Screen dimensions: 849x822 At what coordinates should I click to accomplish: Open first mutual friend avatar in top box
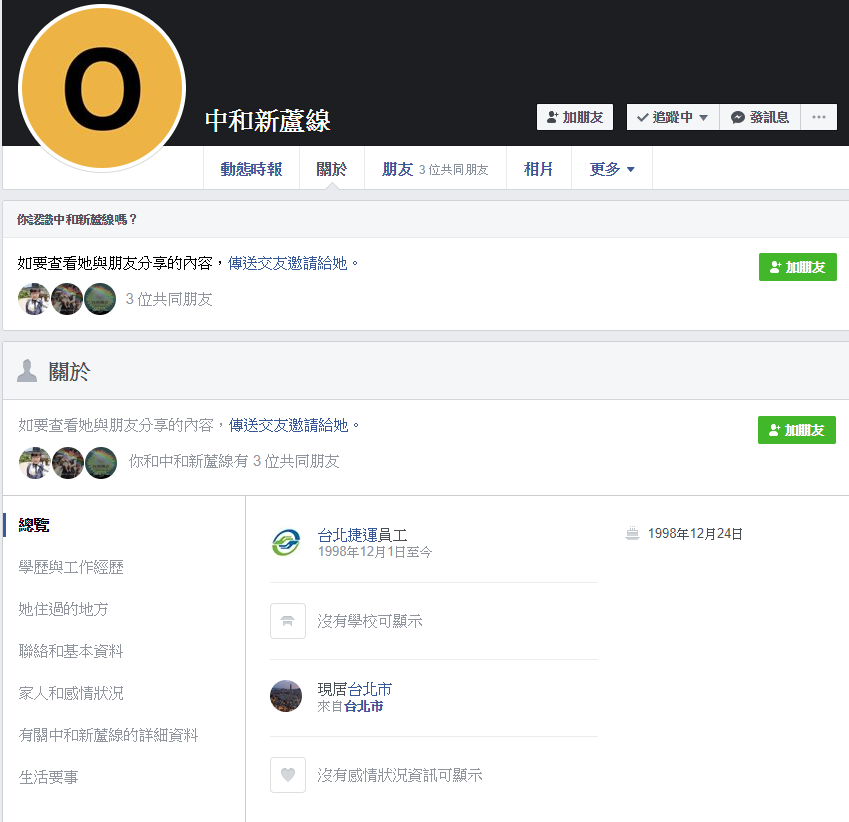tap(34, 299)
